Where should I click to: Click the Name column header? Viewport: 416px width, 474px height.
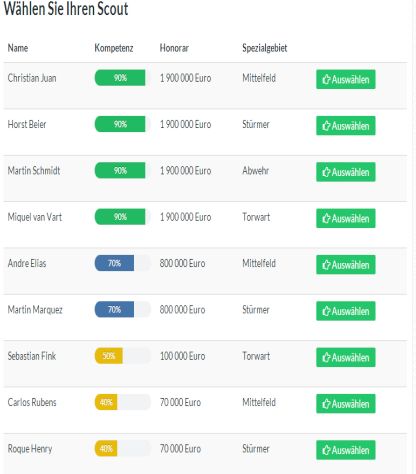coord(18,48)
